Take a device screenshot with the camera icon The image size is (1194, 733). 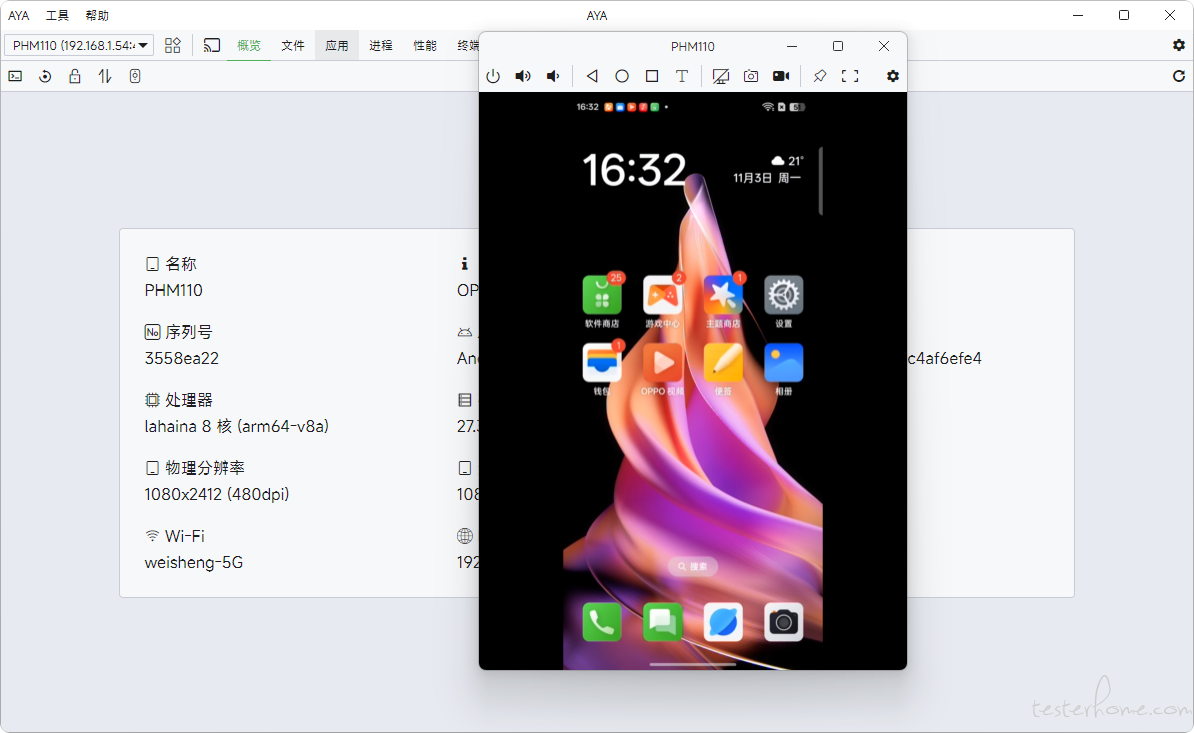(x=751, y=76)
